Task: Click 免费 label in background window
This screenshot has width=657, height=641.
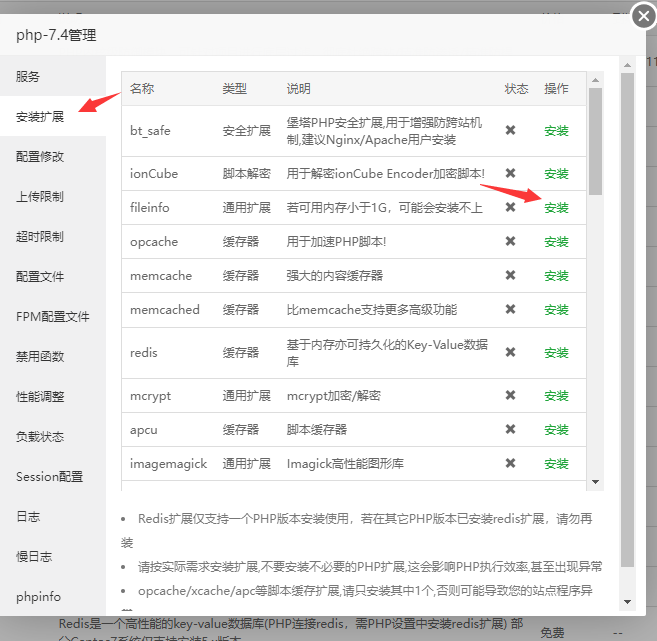Action: [552, 632]
